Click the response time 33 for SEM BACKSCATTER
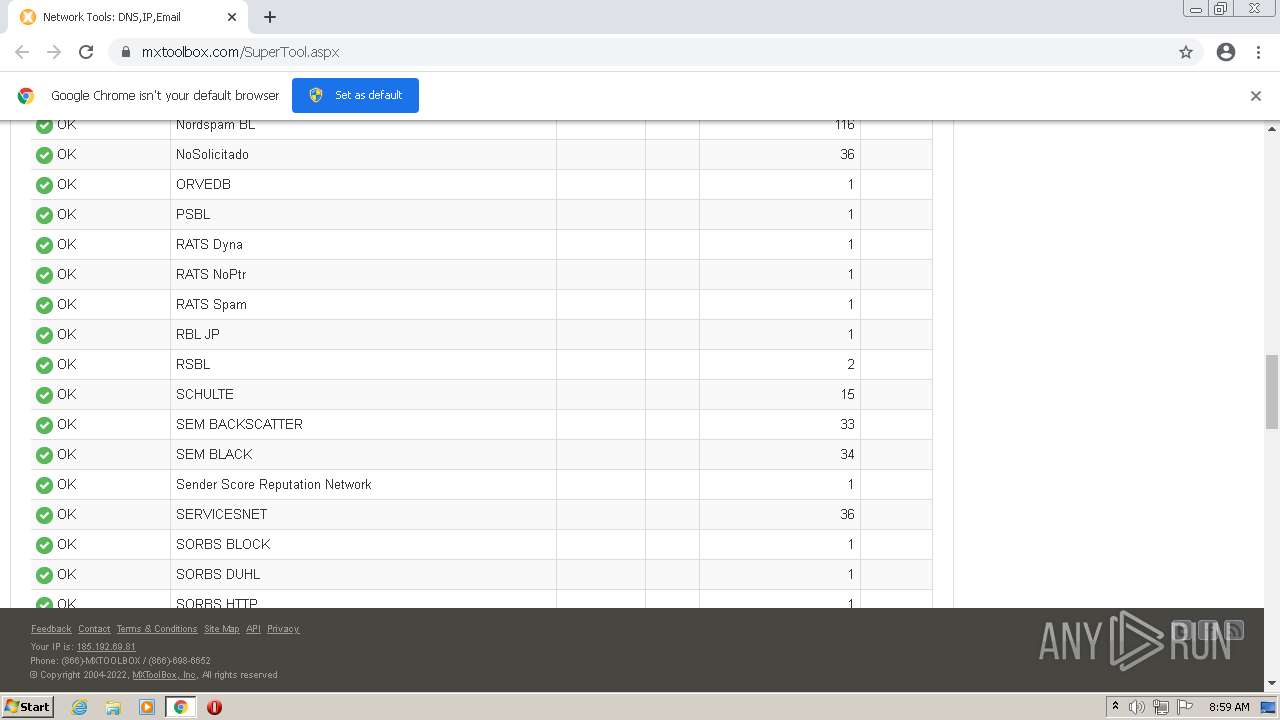The image size is (1280, 720). [847, 425]
